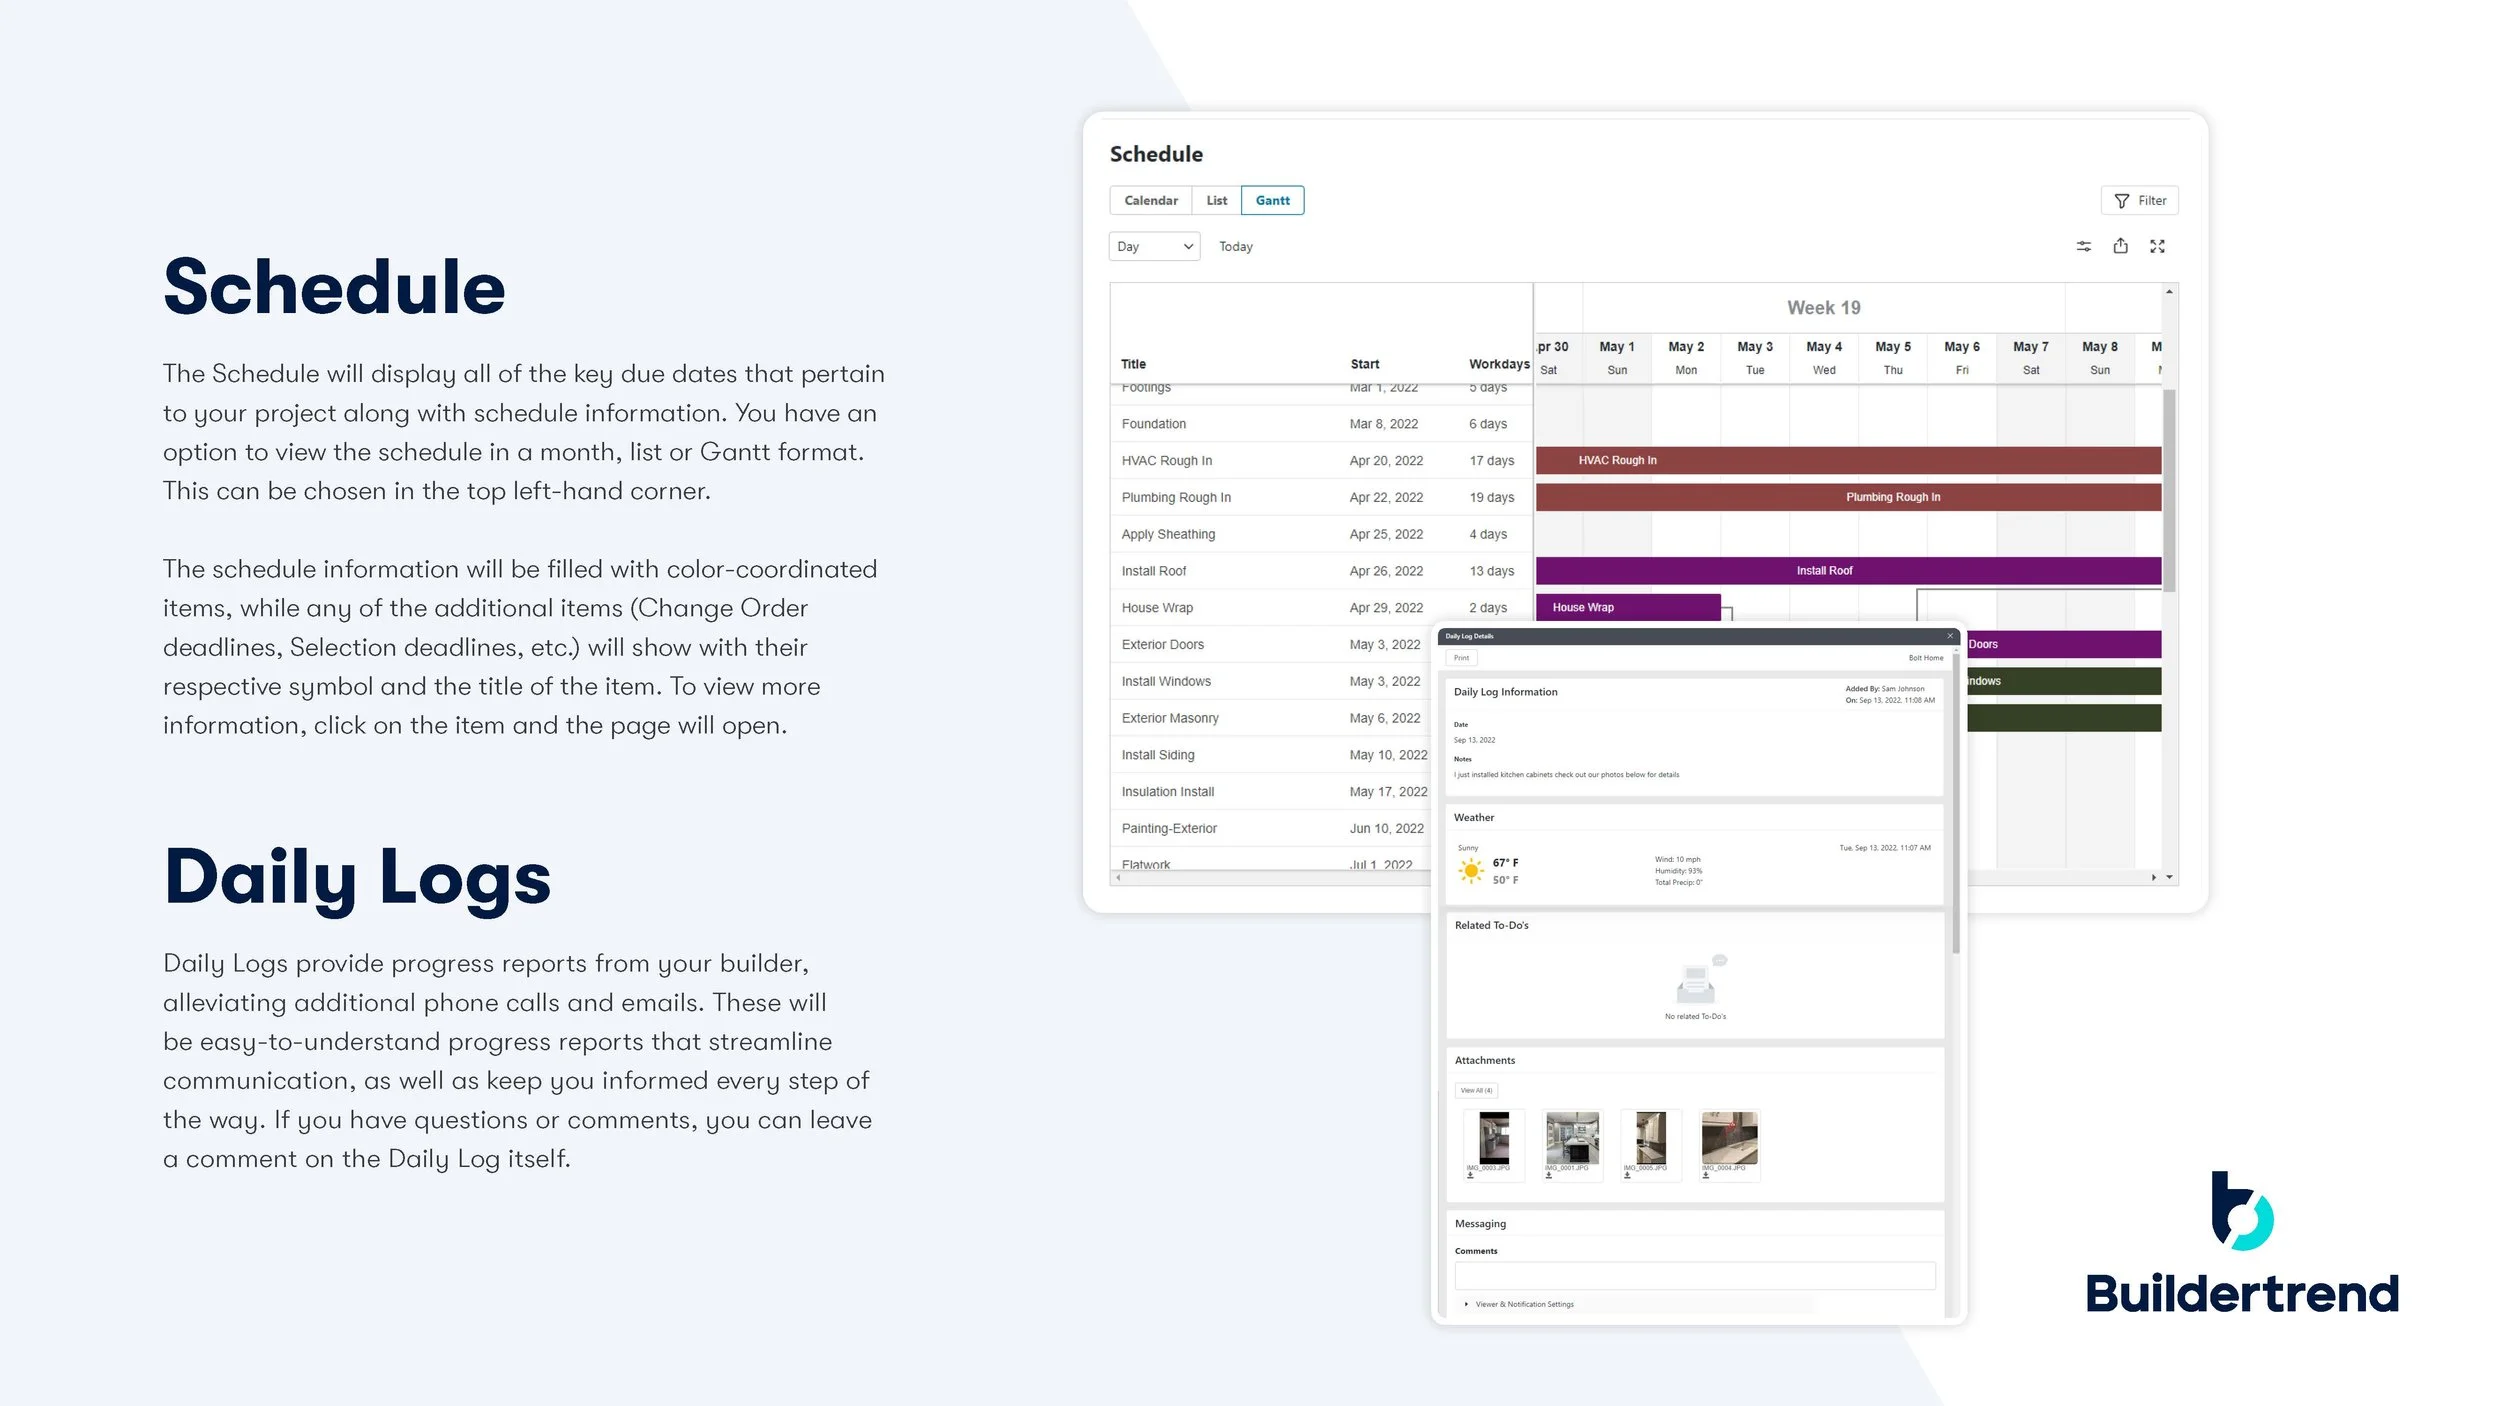
Task: Click the Gantt scroll-down arrow
Action: (2168, 877)
